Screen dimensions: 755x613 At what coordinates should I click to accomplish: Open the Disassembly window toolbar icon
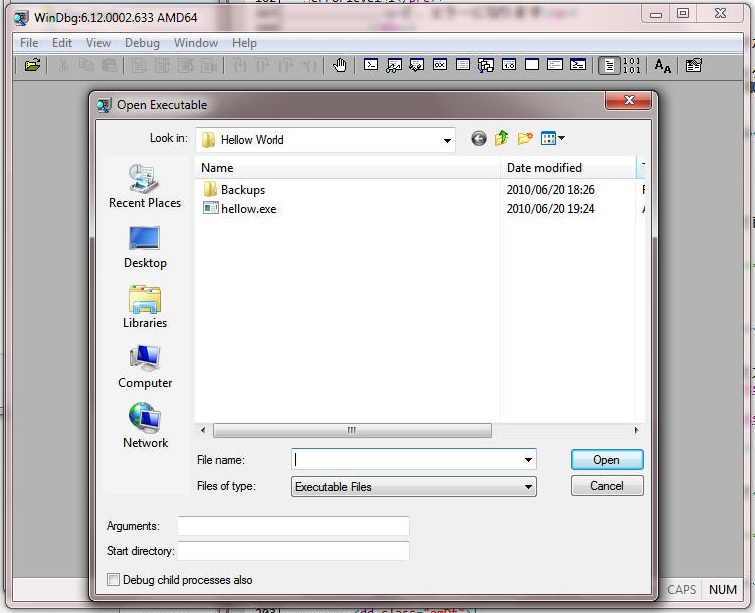click(x=509, y=65)
